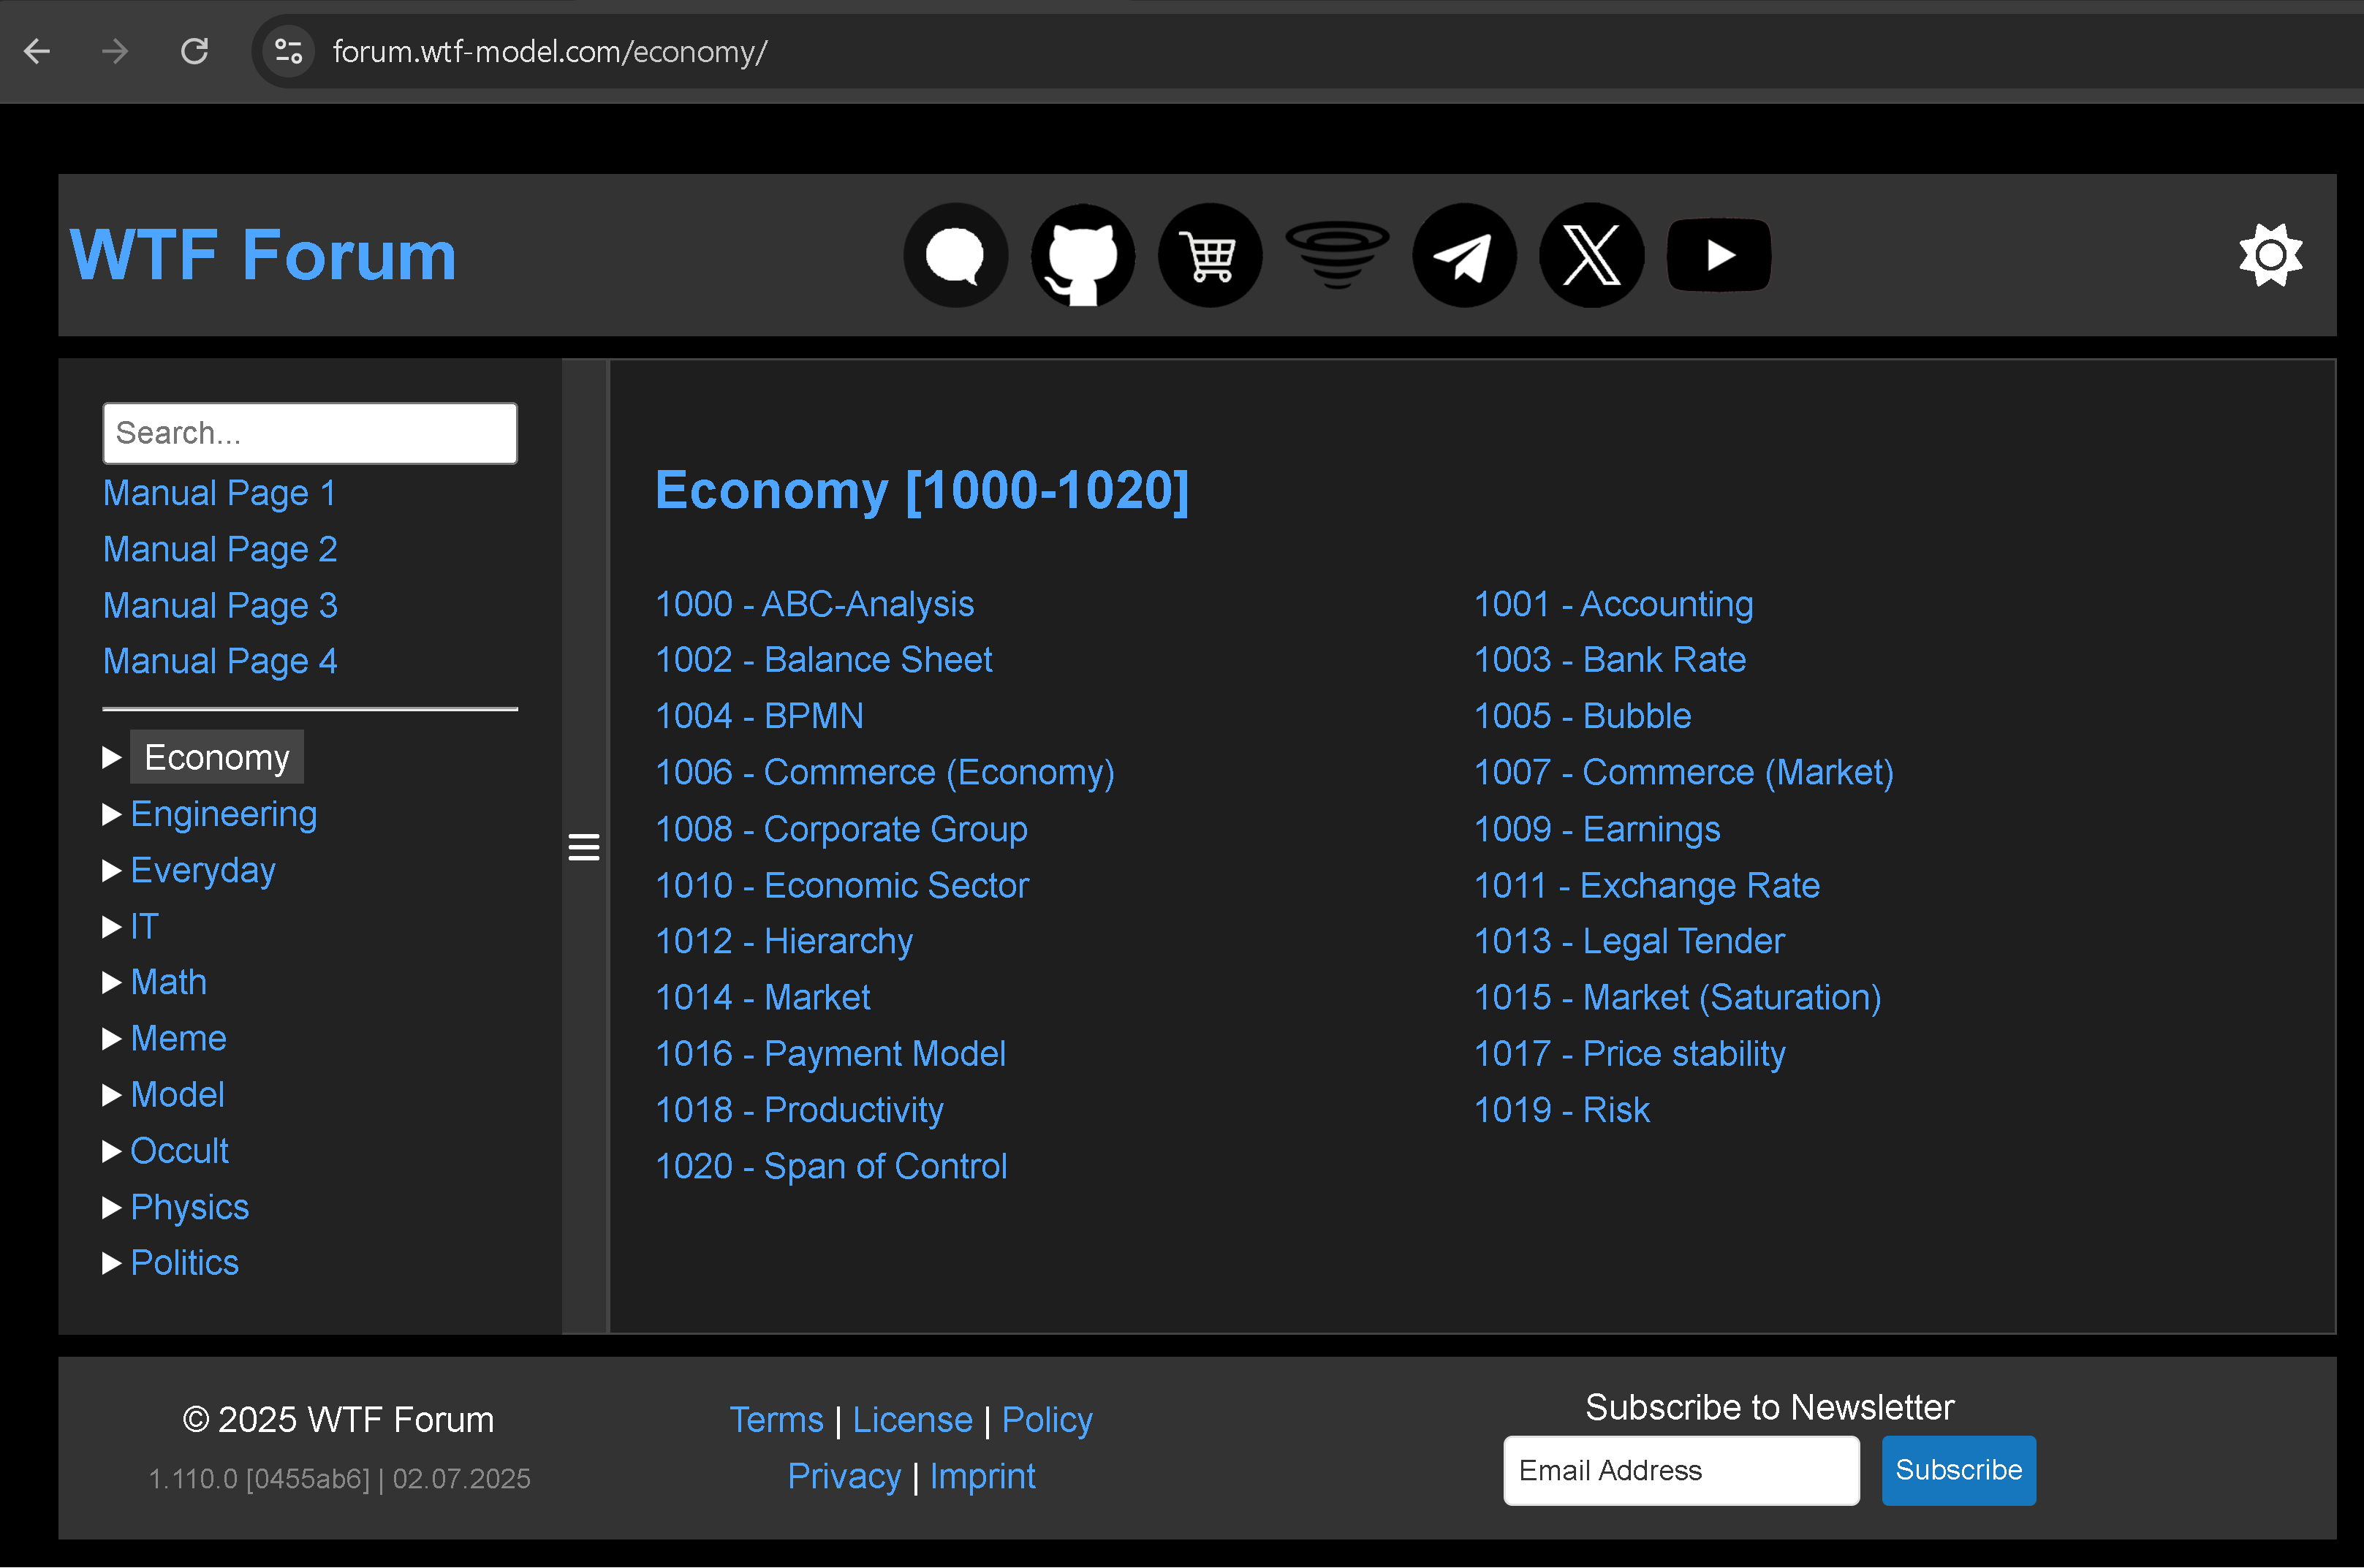Screen dimensions: 2364x1568
Task: Open topic 1013 - Legal Tender
Action: (x=1629, y=941)
